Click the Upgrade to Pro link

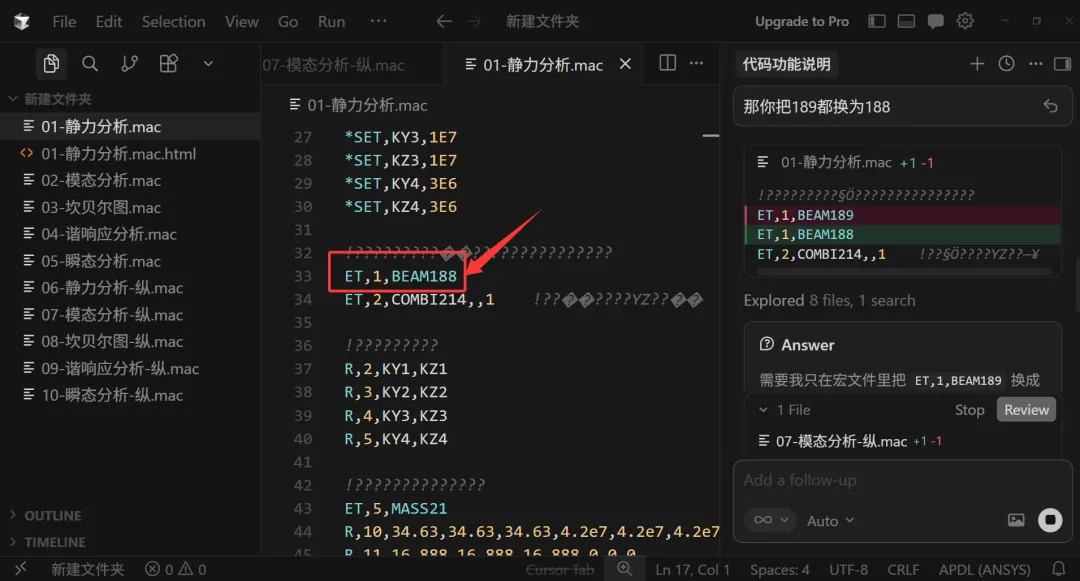pyautogui.click(x=802, y=21)
